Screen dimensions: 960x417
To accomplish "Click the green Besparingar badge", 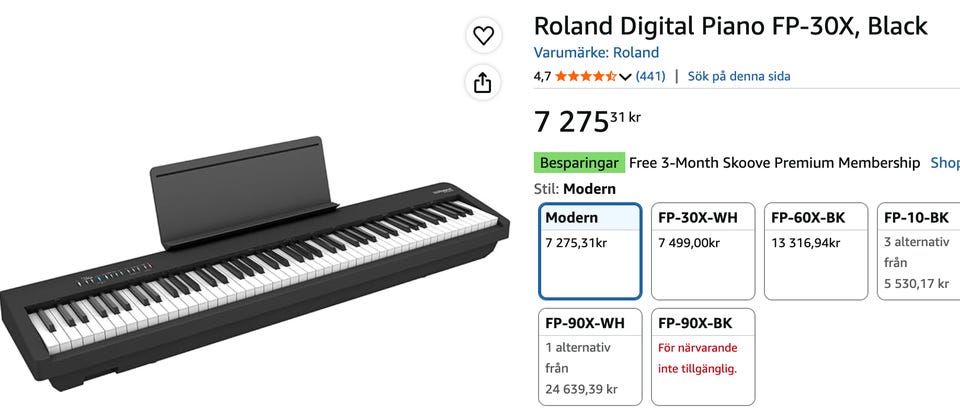I will click(579, 163).
